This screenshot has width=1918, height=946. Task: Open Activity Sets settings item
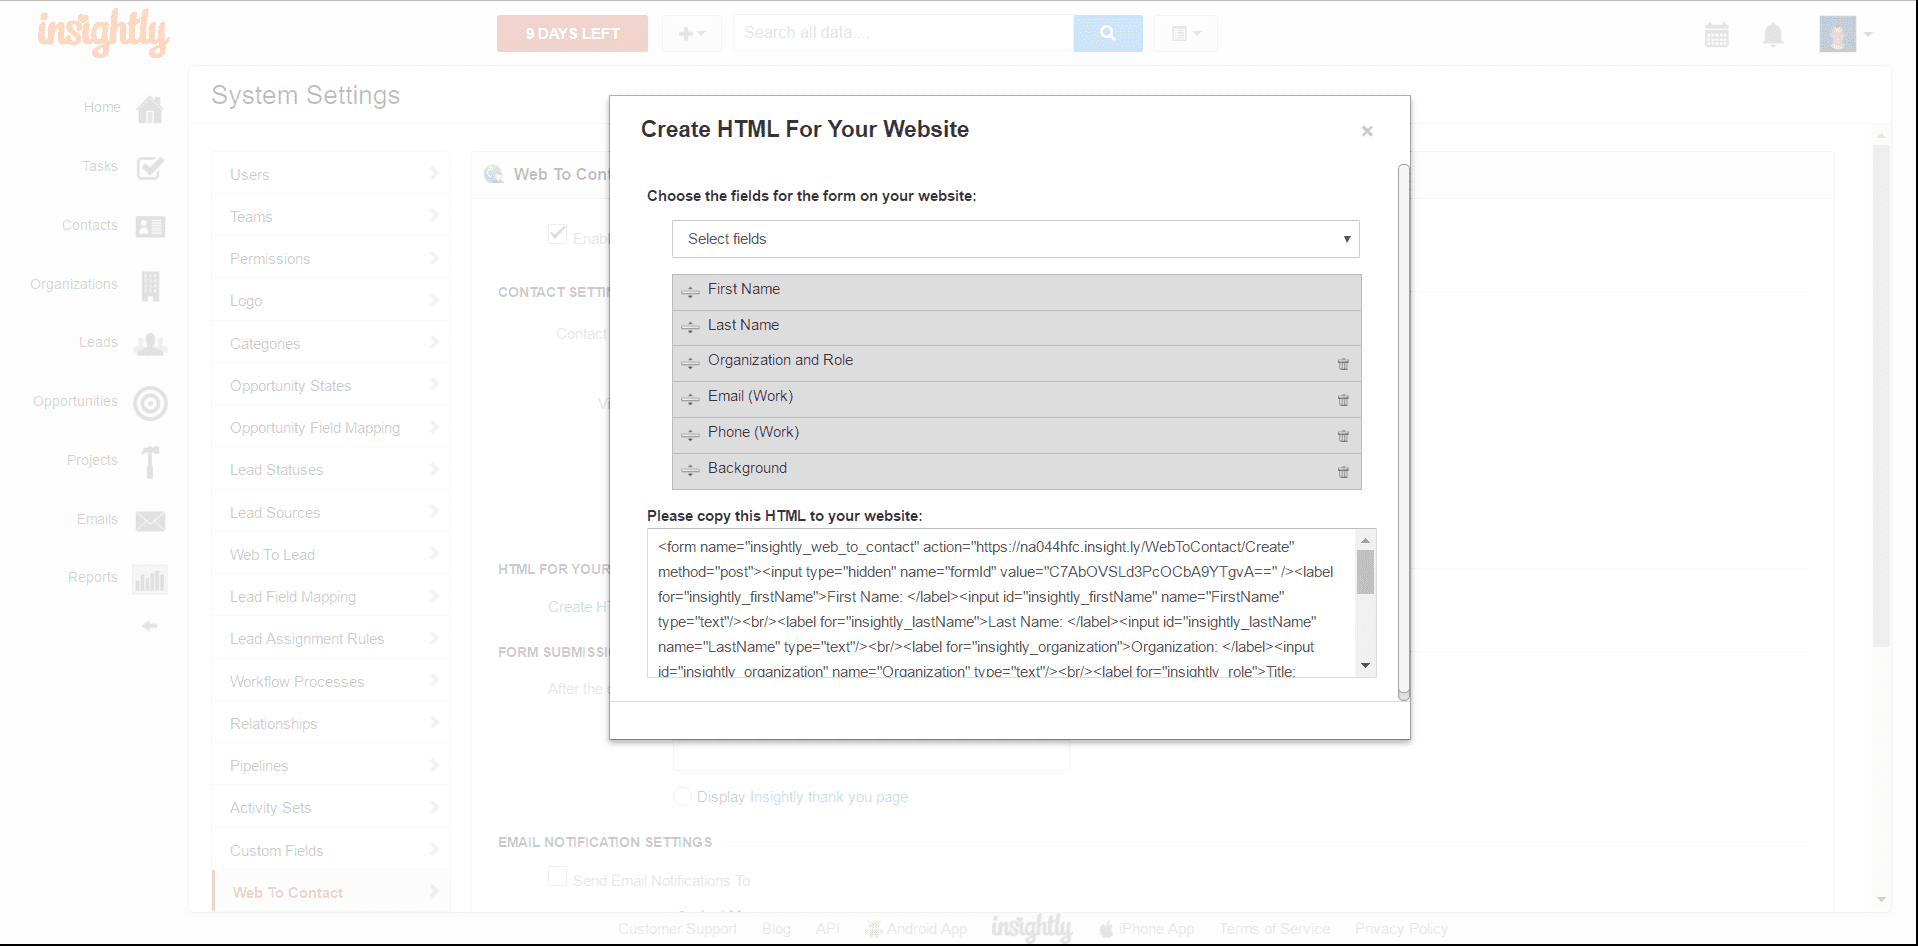click(x=331, y=807)
